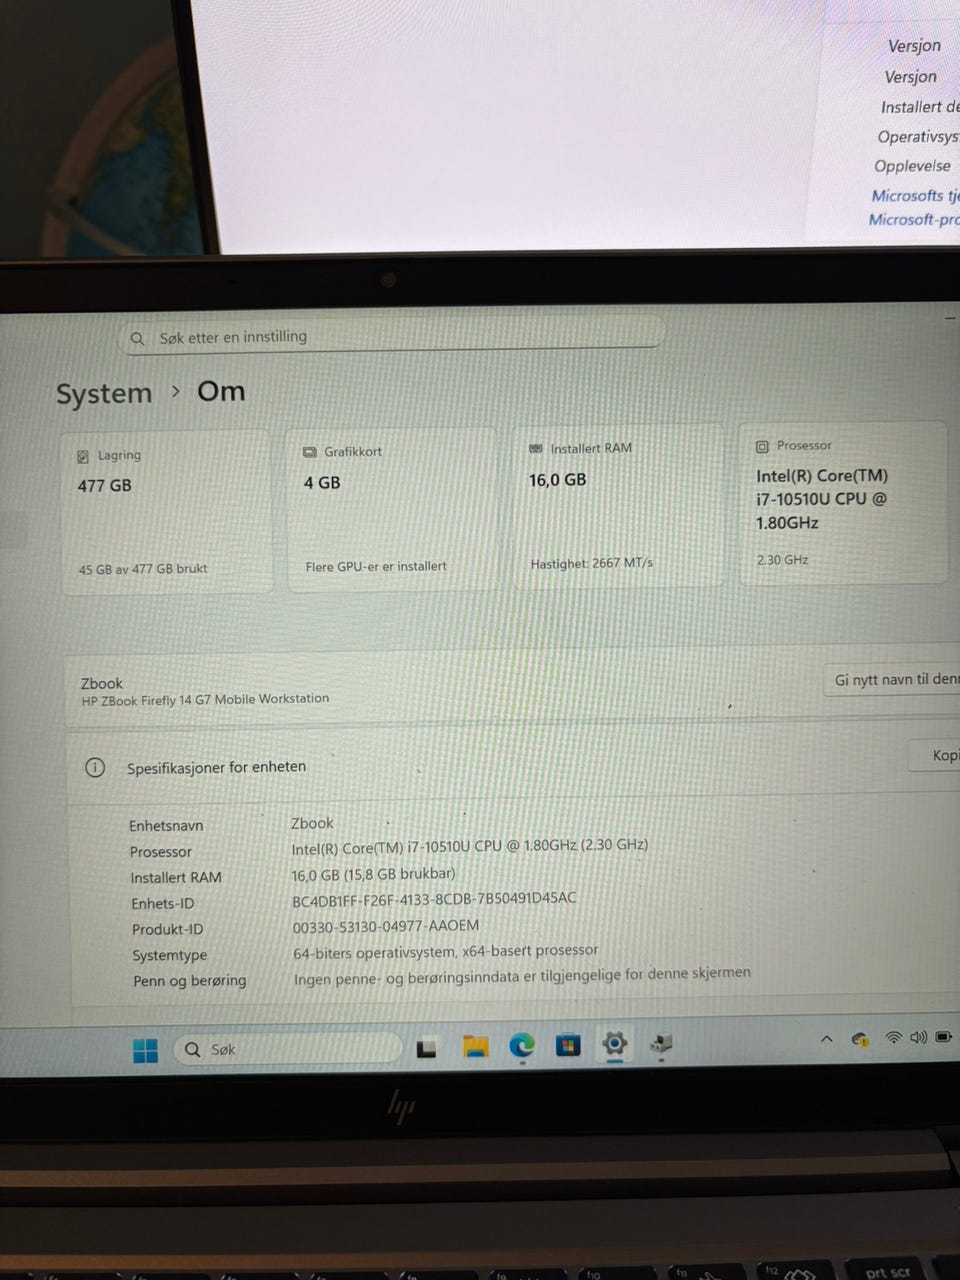The height and width of the screenshot is (1280, 960).
Task: Click the Om breadcrumb title
Action: (x=221, y=391)
